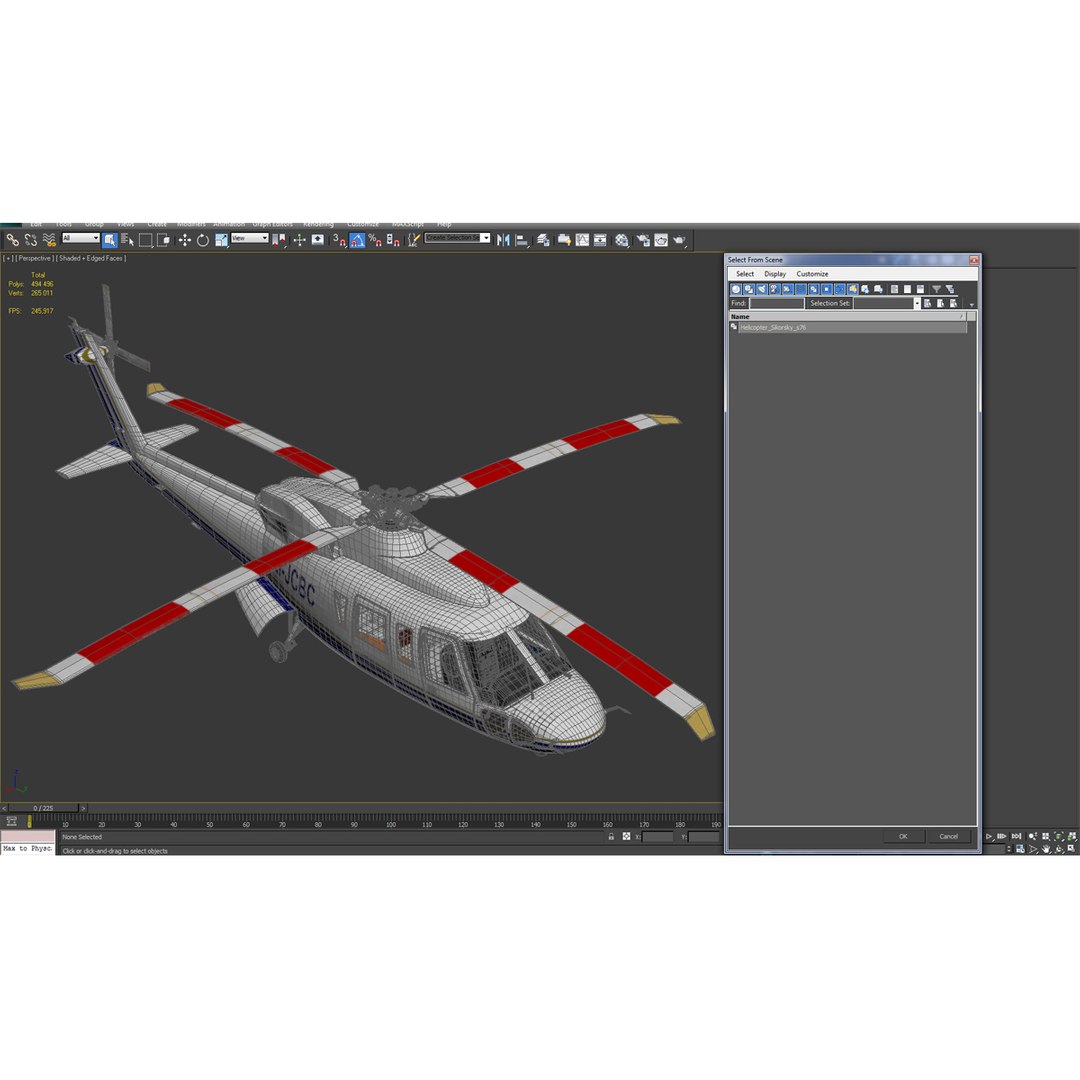Click the Unlink Selection tool

(31, 240)
